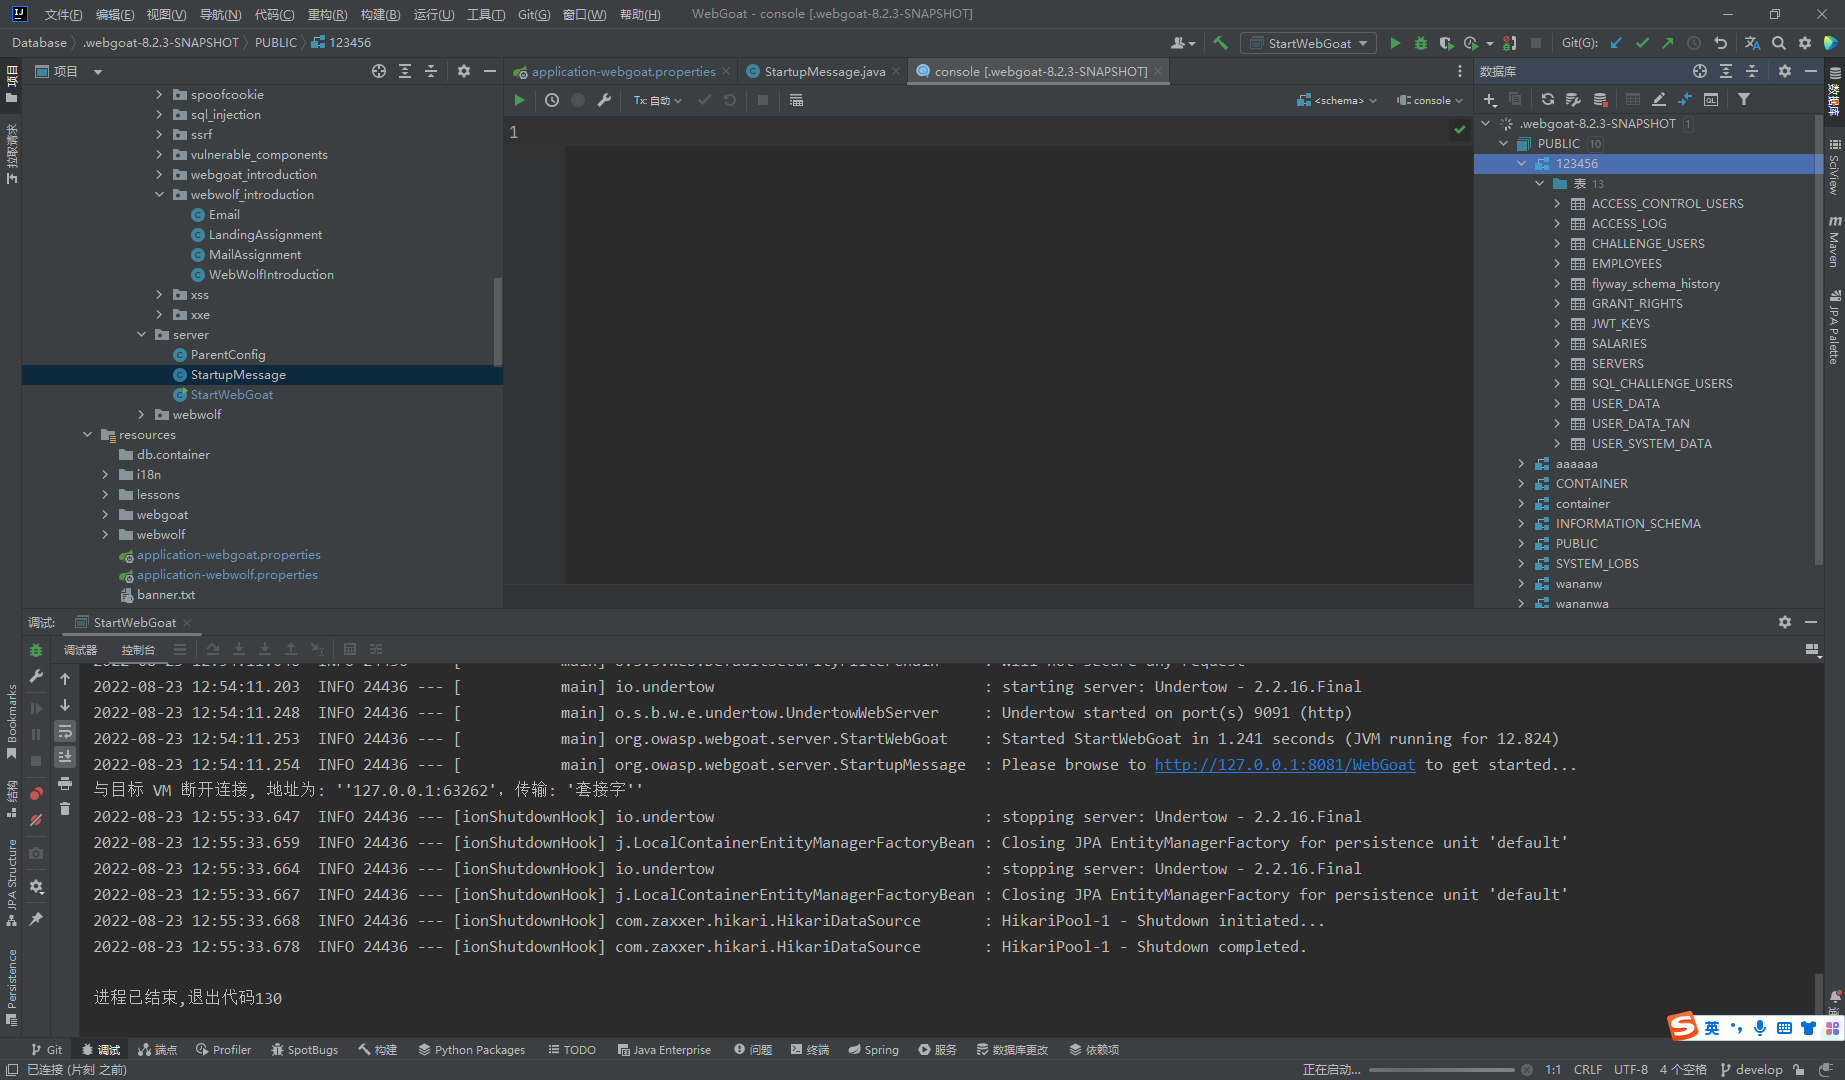1845x1080 pixels.
Task: Click the Project tree vertical scrollbar
Action: pyautogui.click(x=497, y=320)
